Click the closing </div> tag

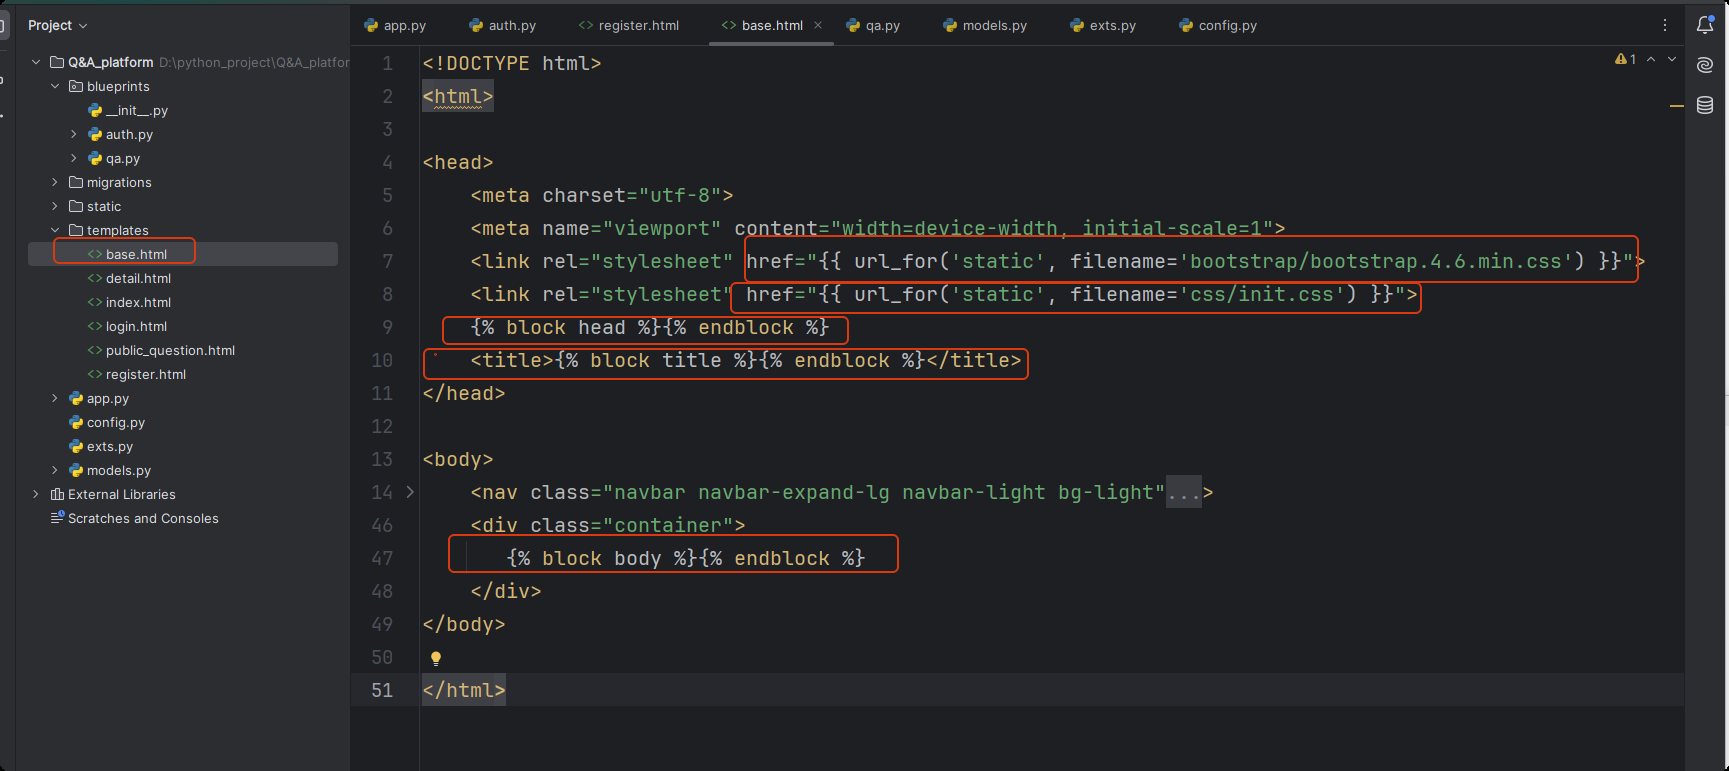coord(506,591)
